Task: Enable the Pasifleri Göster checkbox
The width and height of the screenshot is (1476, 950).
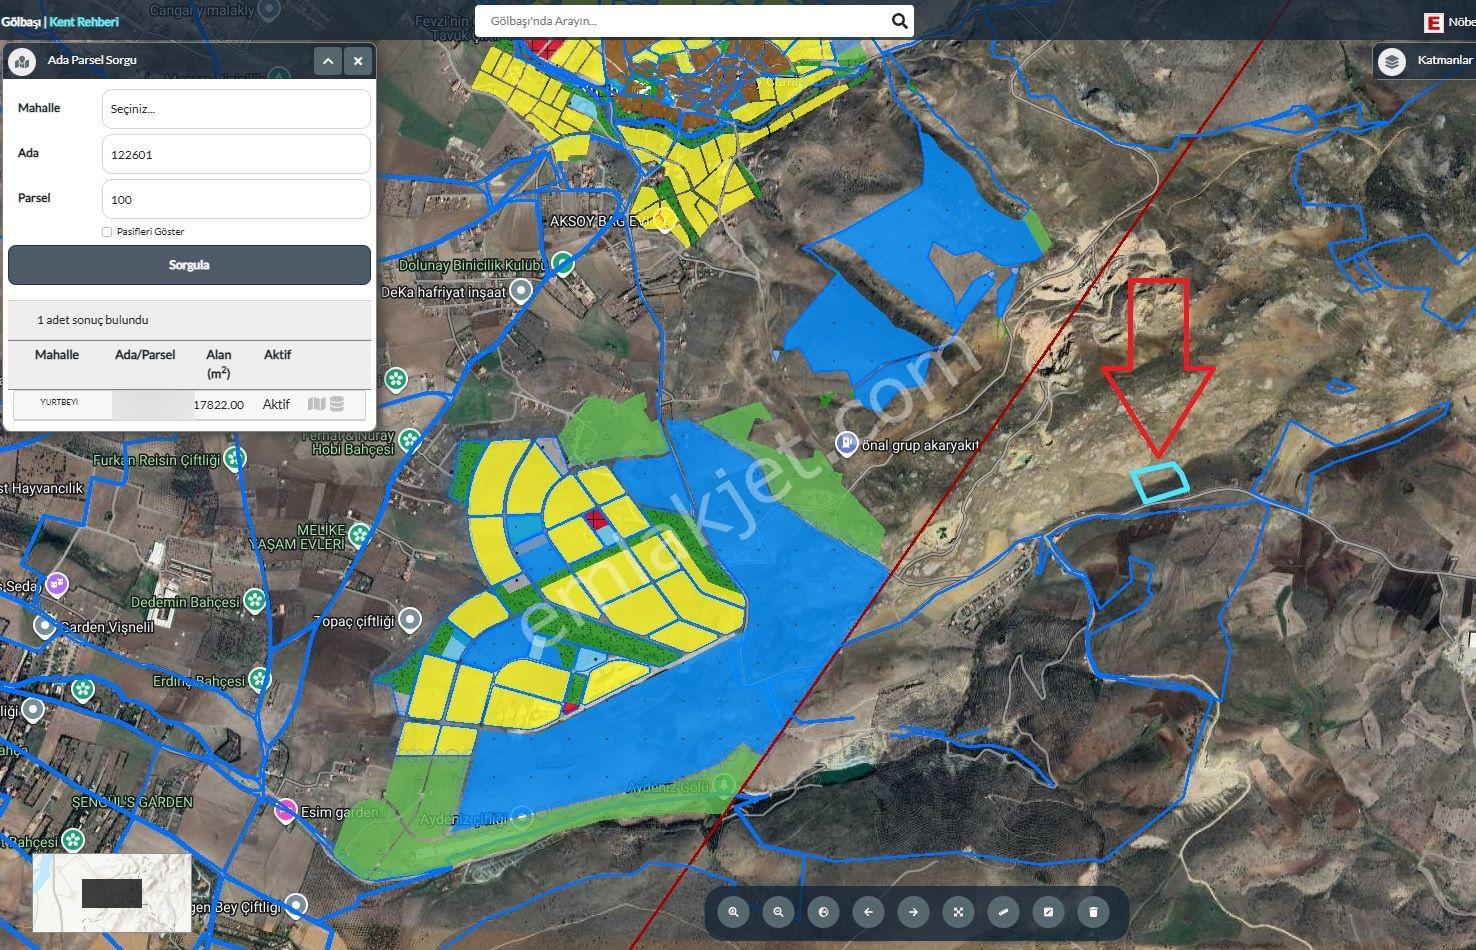Action: pos(107,232)
